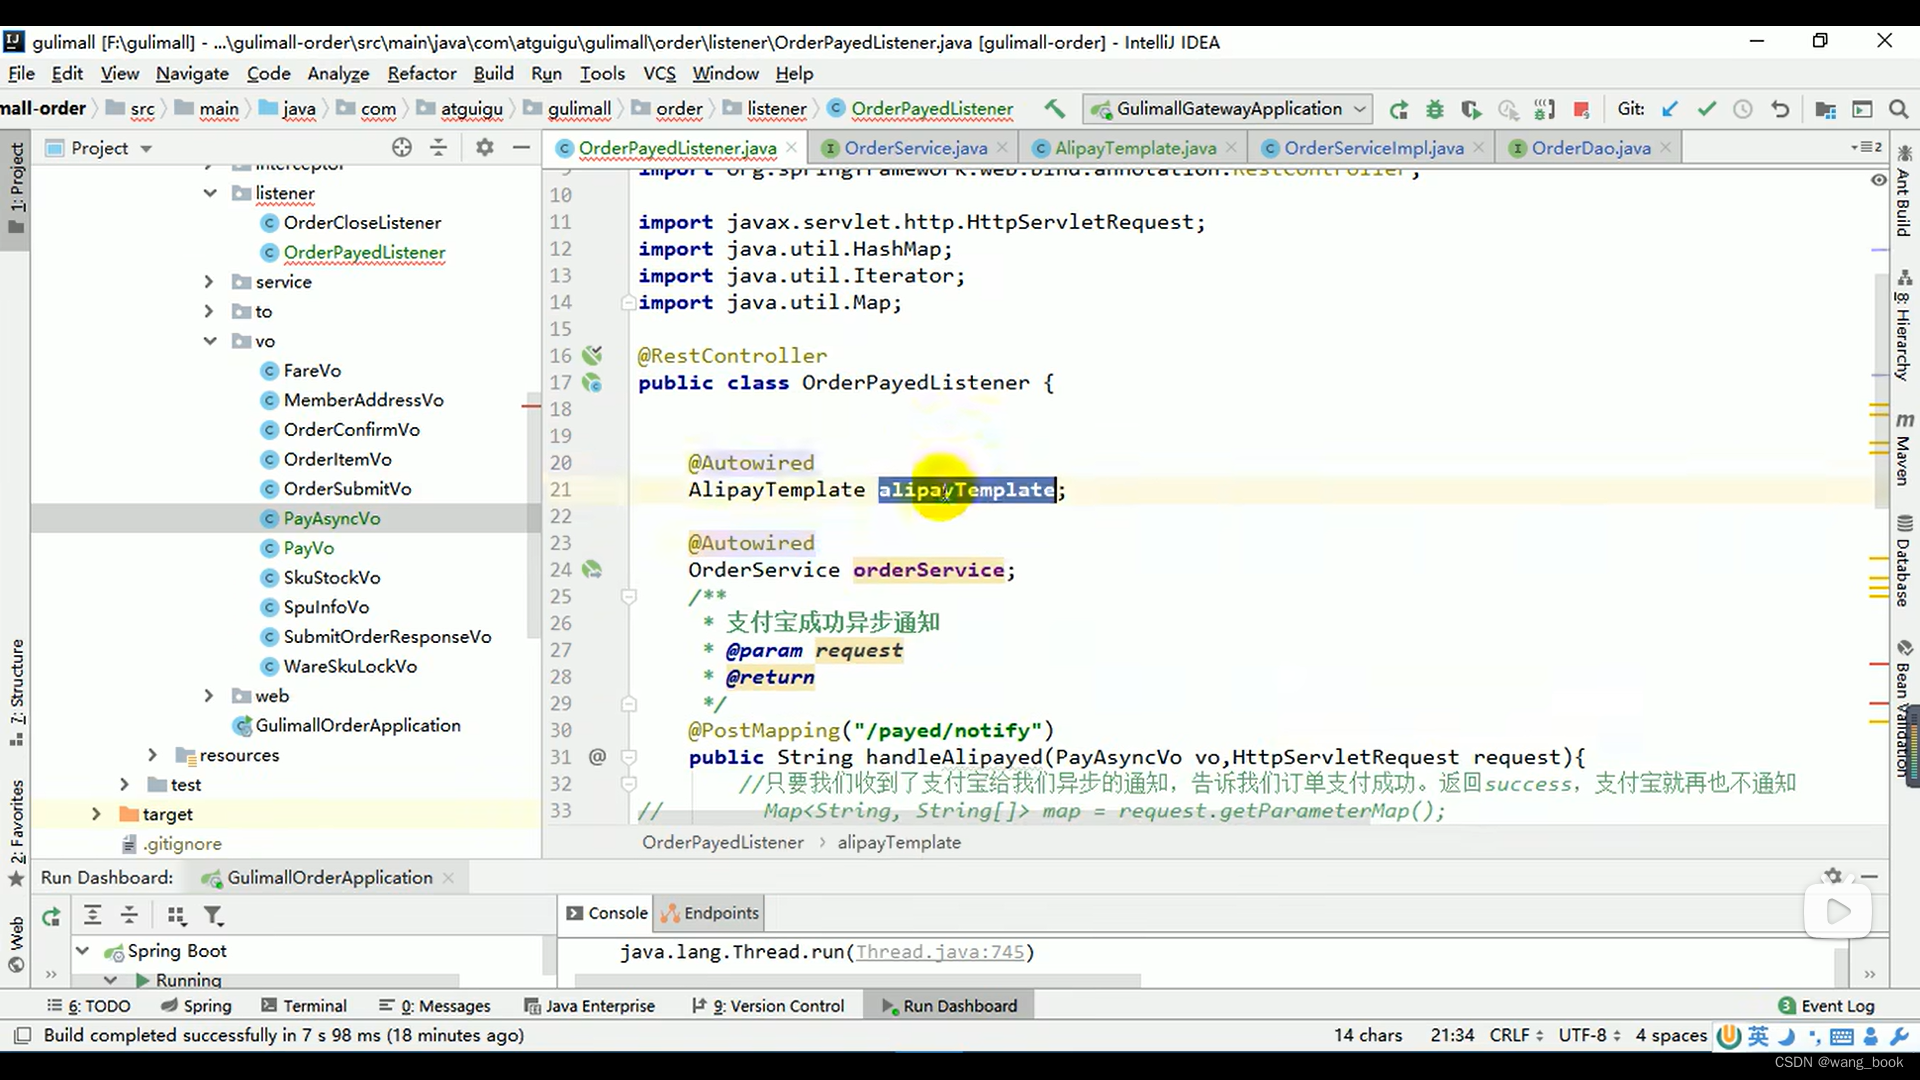Click the Build project hammer icon

point(1054,109)
